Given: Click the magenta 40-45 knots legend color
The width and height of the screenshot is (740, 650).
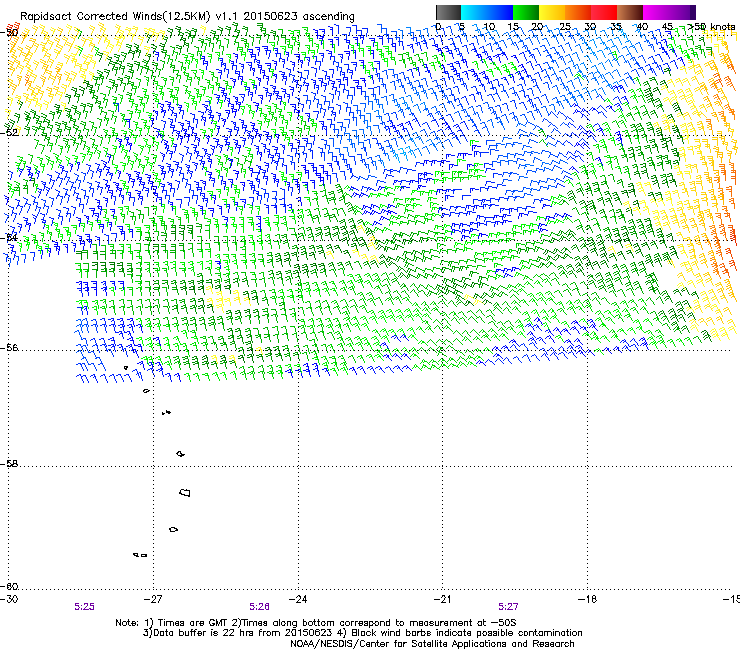Looking at the screenshot, I should [x=656, y=12].
